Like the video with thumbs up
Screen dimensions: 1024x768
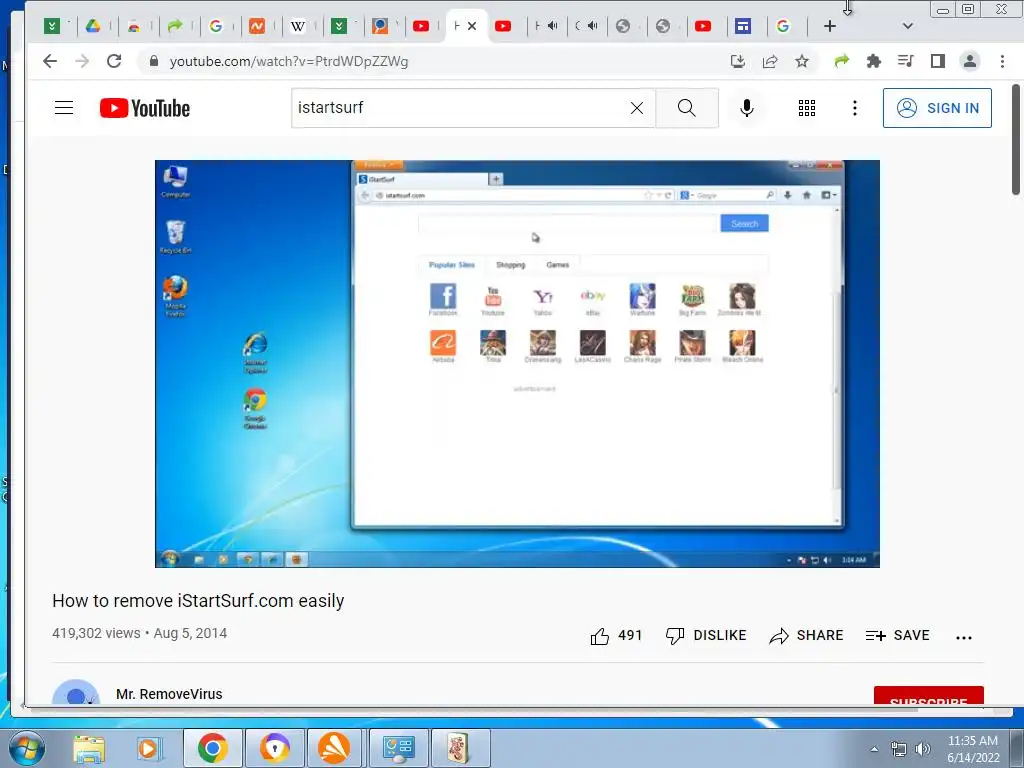[x=616, y=635]
